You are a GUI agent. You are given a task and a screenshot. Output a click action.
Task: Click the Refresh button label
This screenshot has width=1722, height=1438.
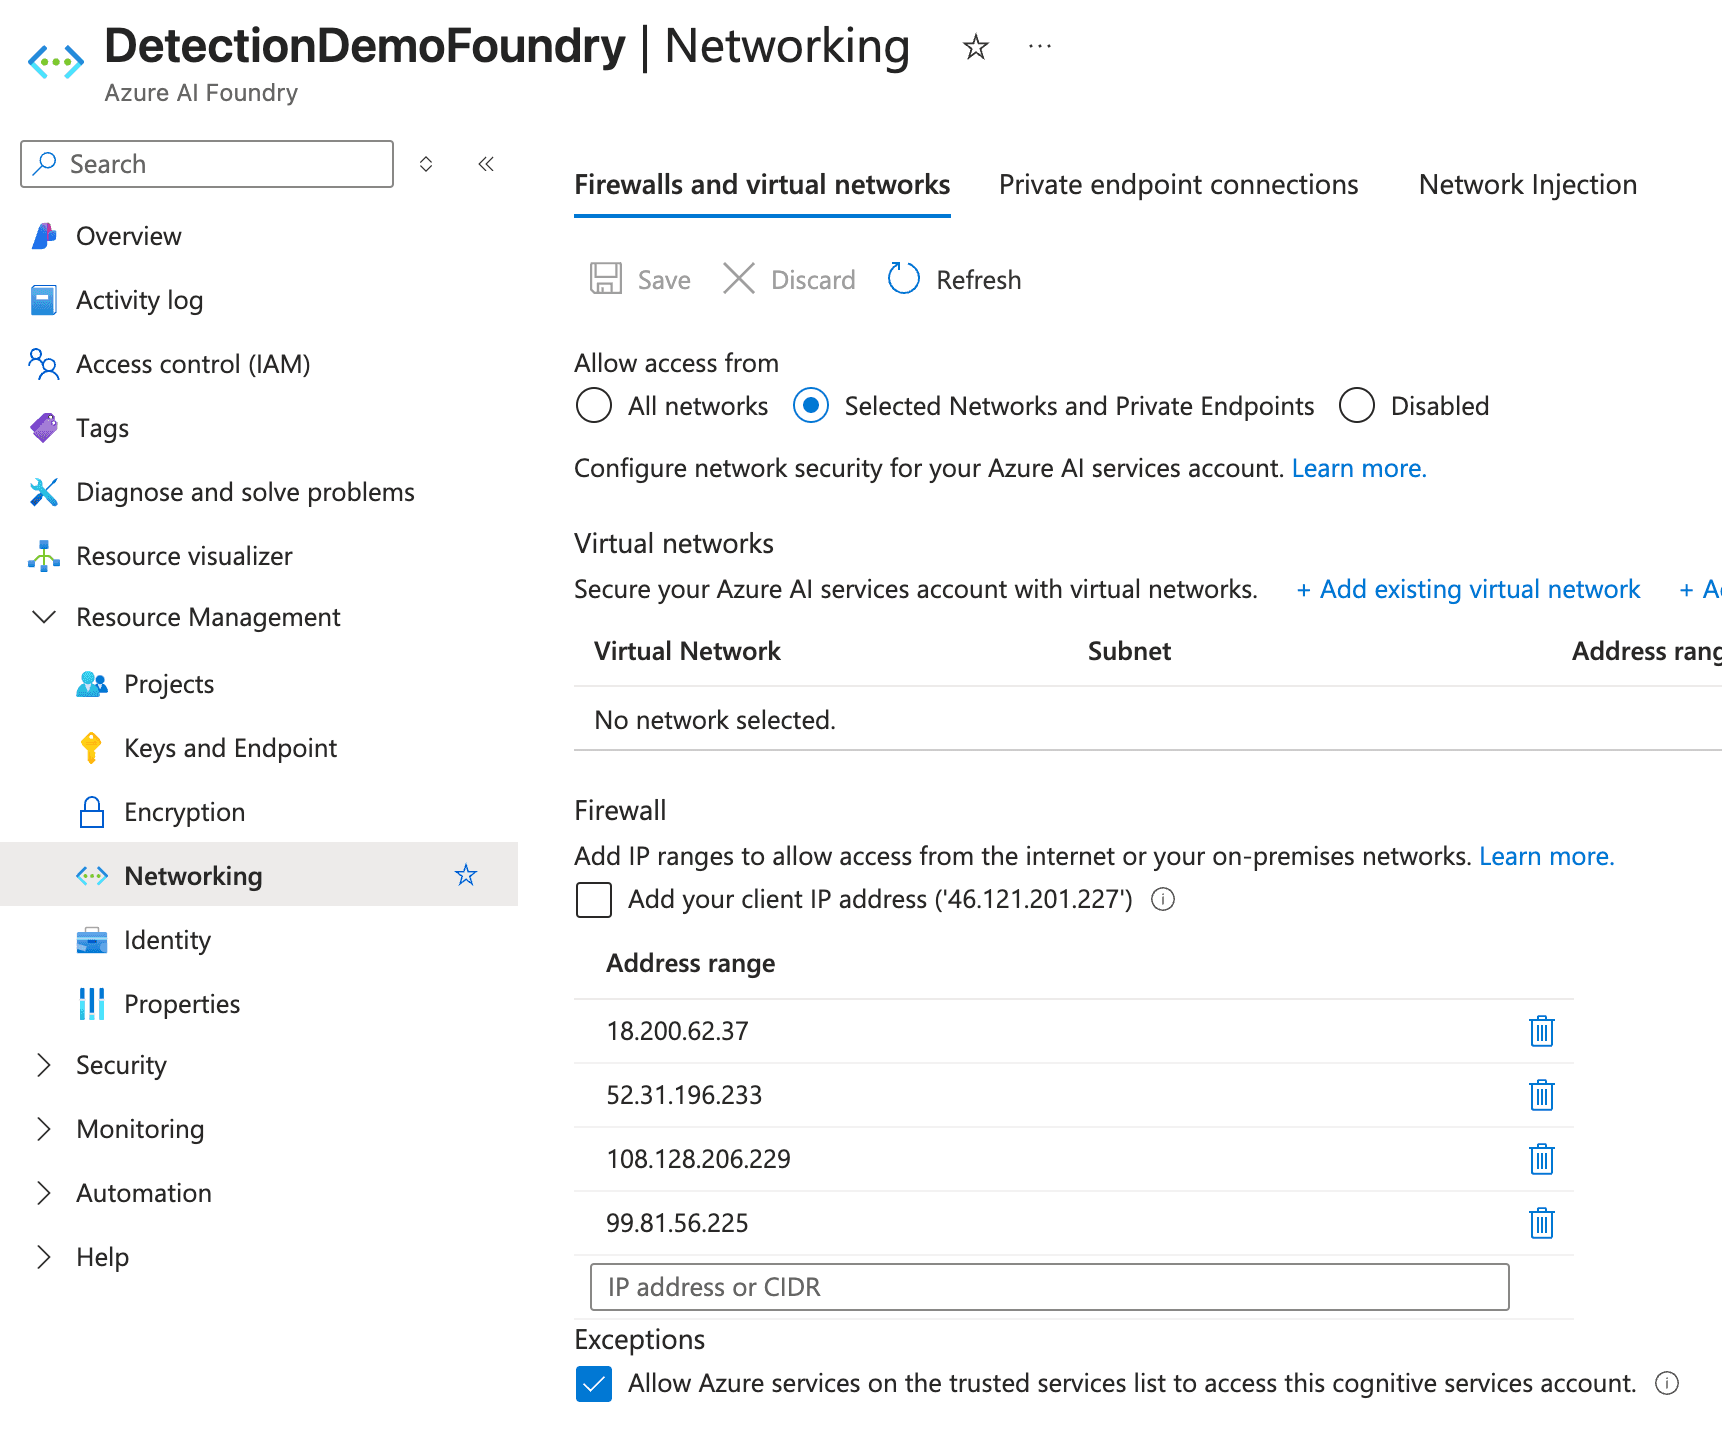pos(978,280)
